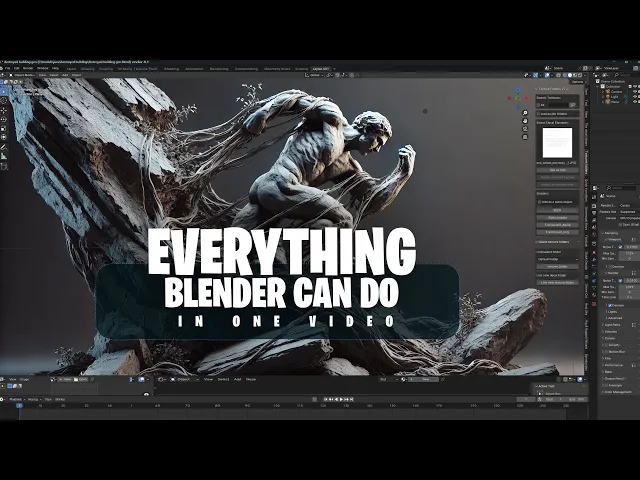
Task: Expand the Performance panel
Action: click(x=613, y=365)
